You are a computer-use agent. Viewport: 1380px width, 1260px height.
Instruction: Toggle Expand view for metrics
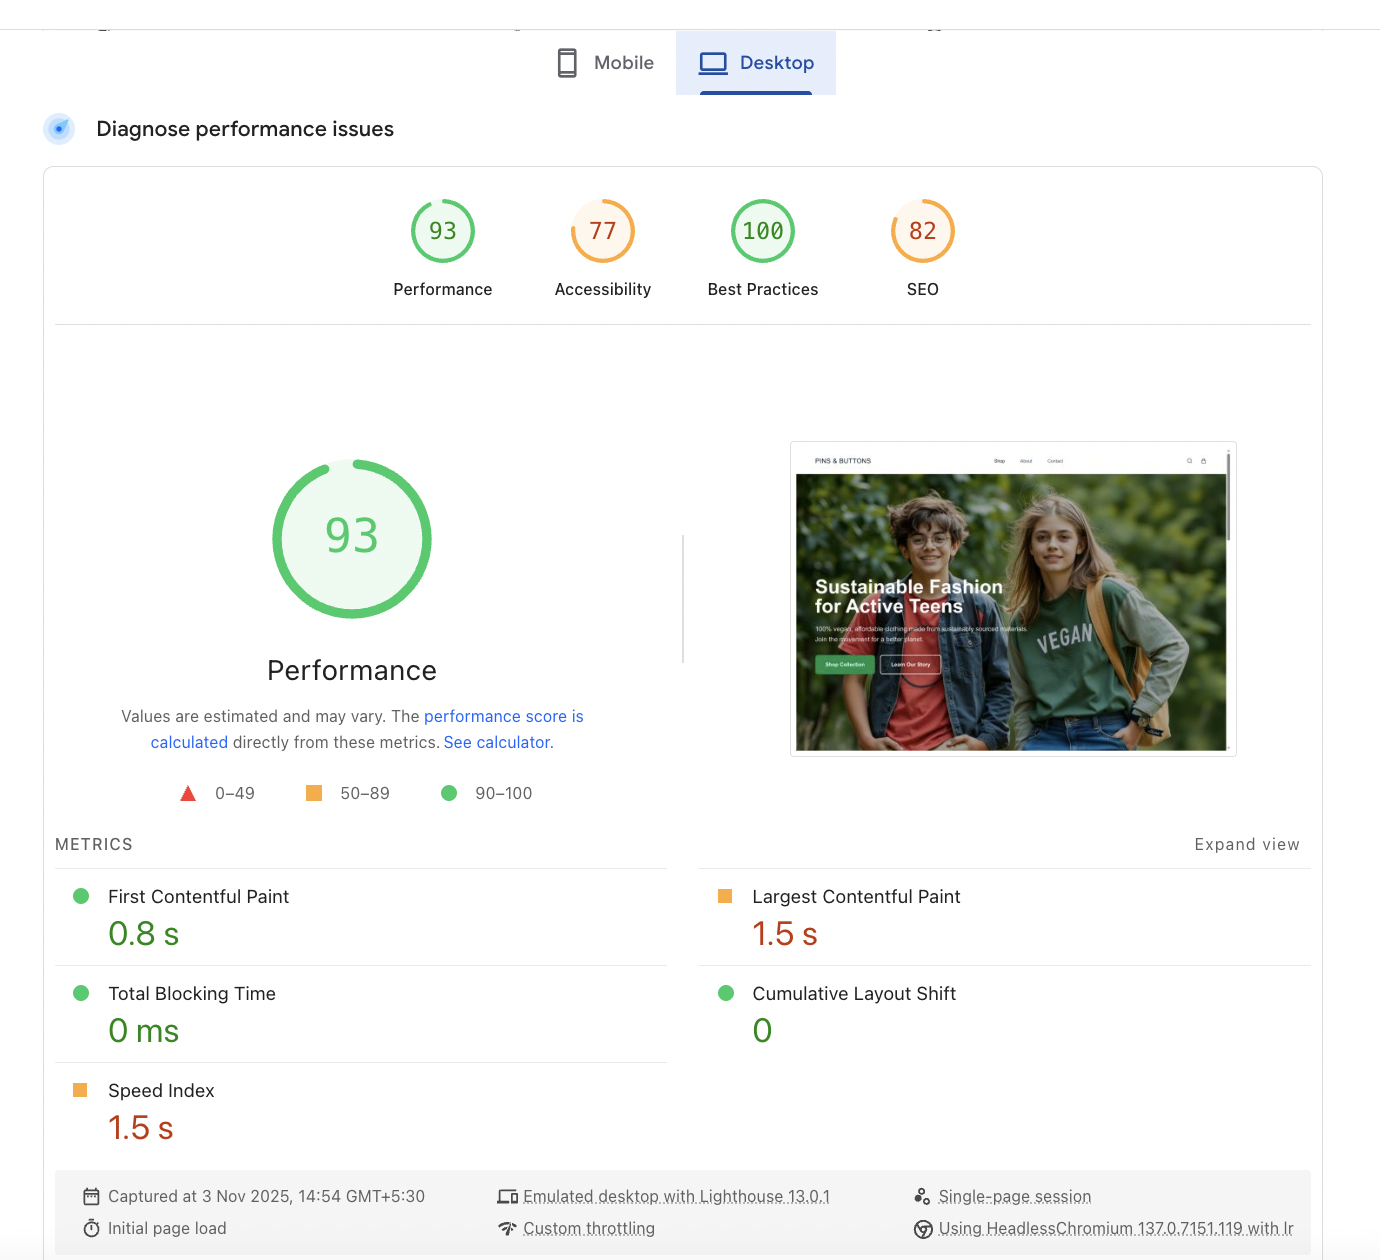click(1246, 845)
